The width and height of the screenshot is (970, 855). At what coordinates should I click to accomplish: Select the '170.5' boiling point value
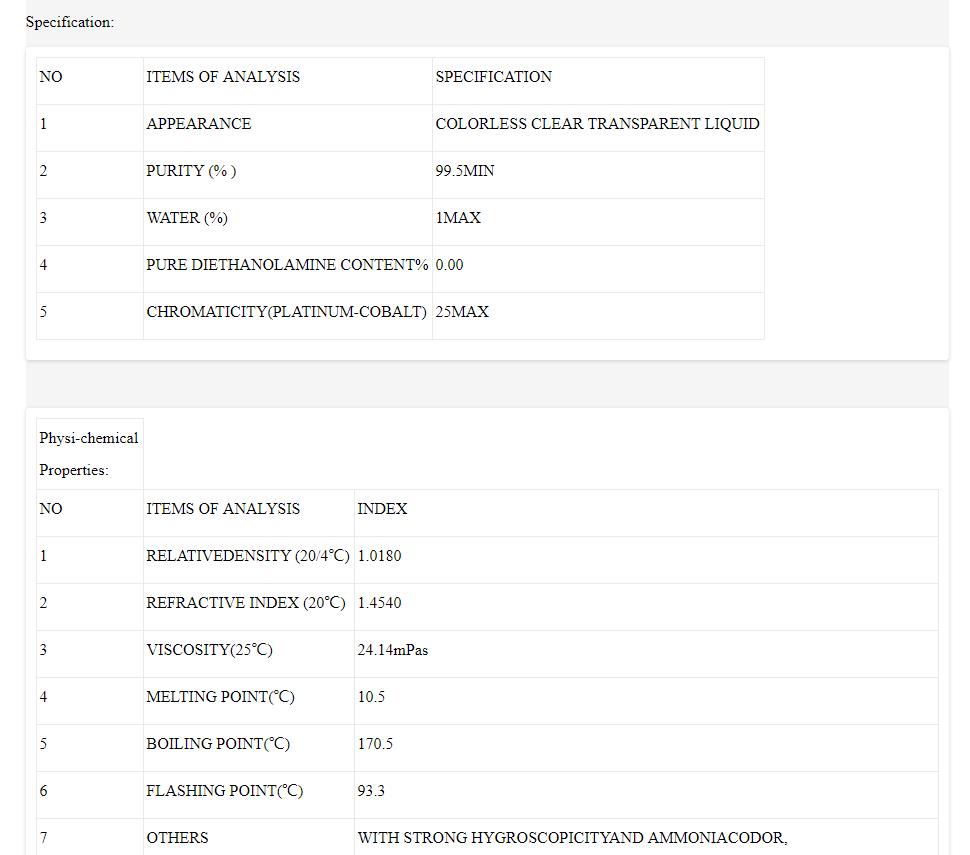(375, 744)
